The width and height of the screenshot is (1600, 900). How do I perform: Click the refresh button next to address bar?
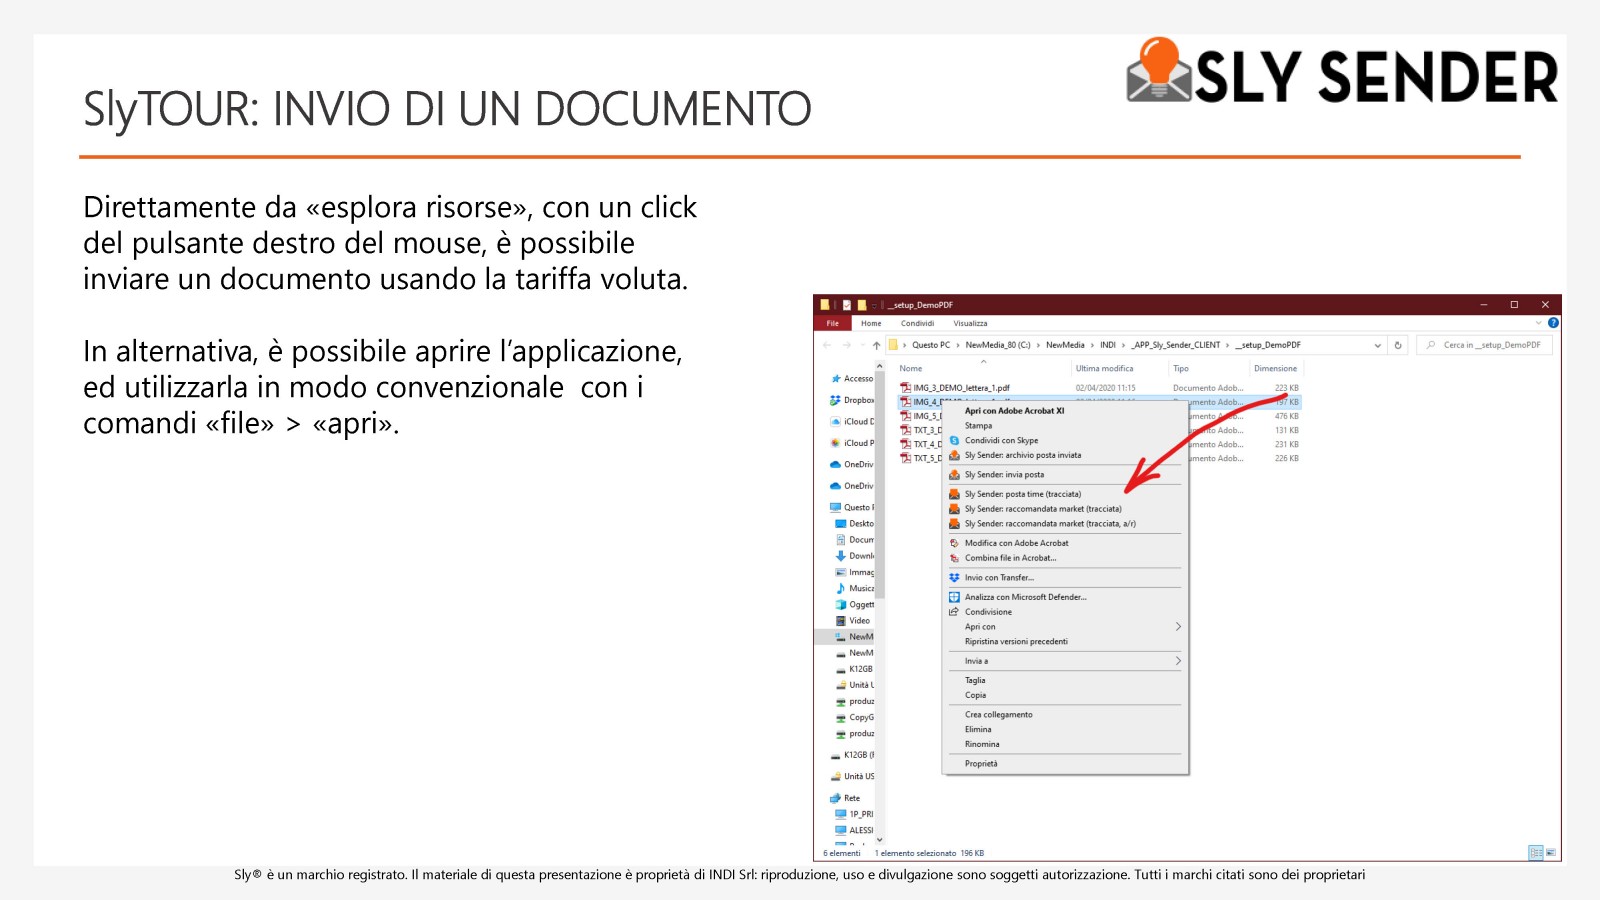pos(1398,345)
